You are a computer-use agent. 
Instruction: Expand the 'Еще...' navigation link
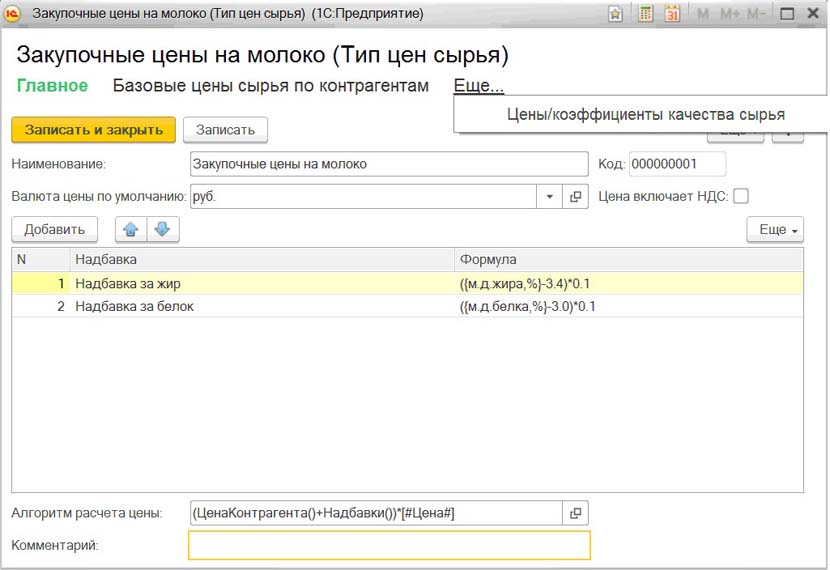(x=478, y=86)
